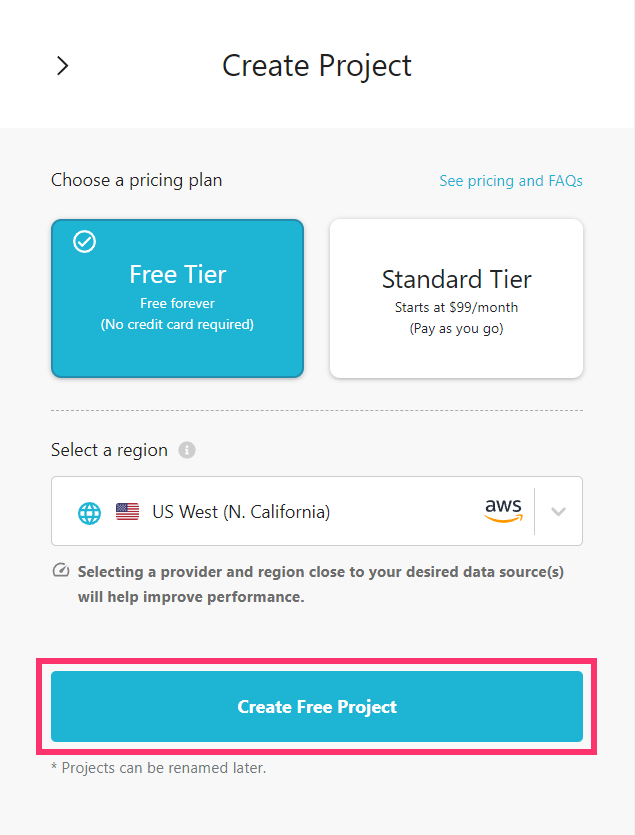Screen dimensions: 635x835
Task: Click the Choose a pricing plan label
Action: 137,181
